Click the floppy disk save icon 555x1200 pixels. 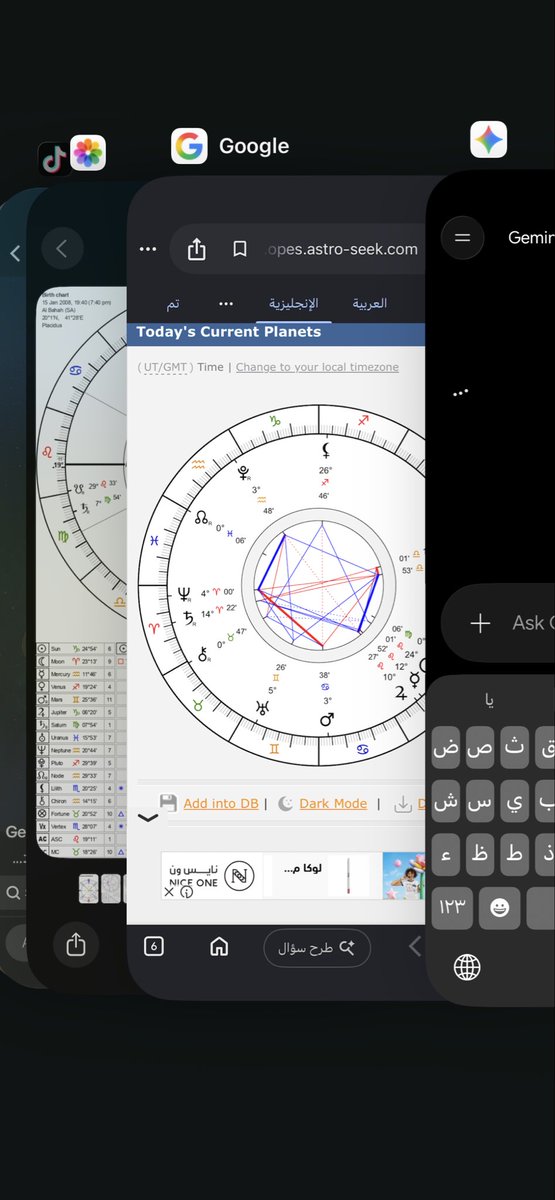pos(168,803)
